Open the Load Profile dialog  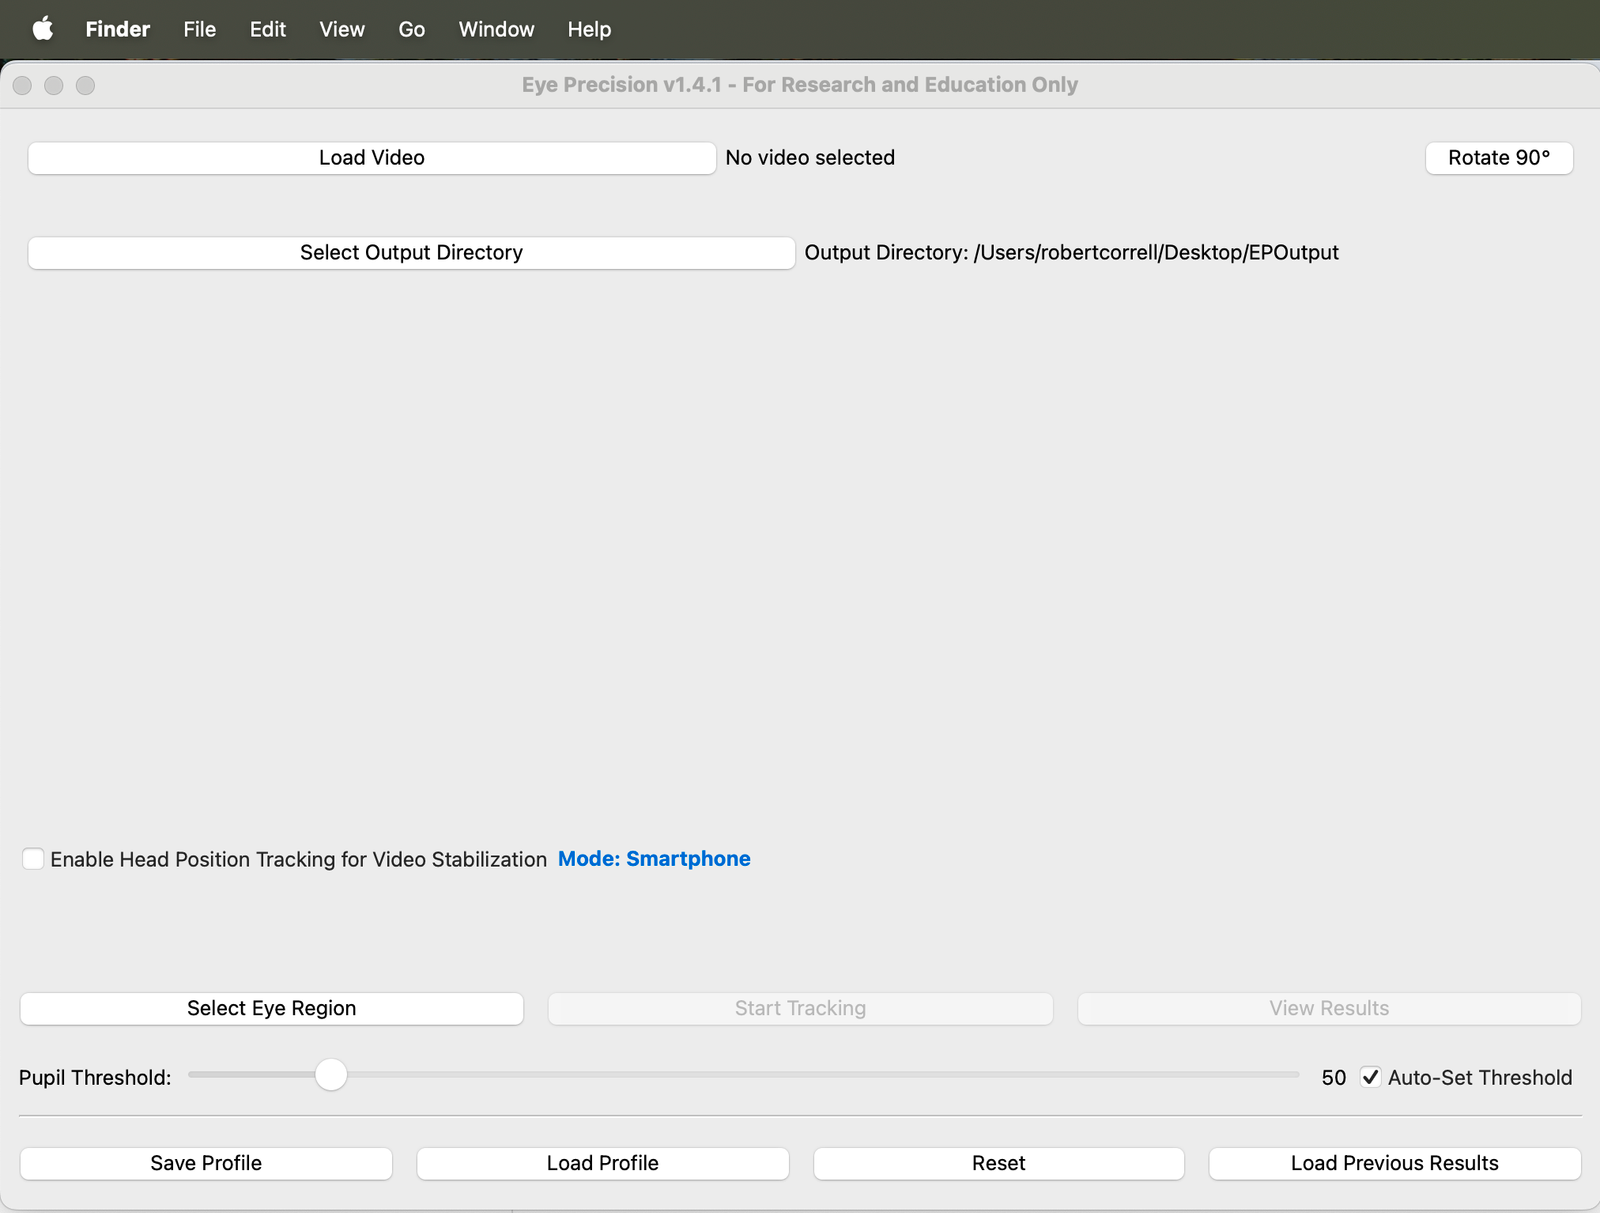click(x=602, y=1163)
